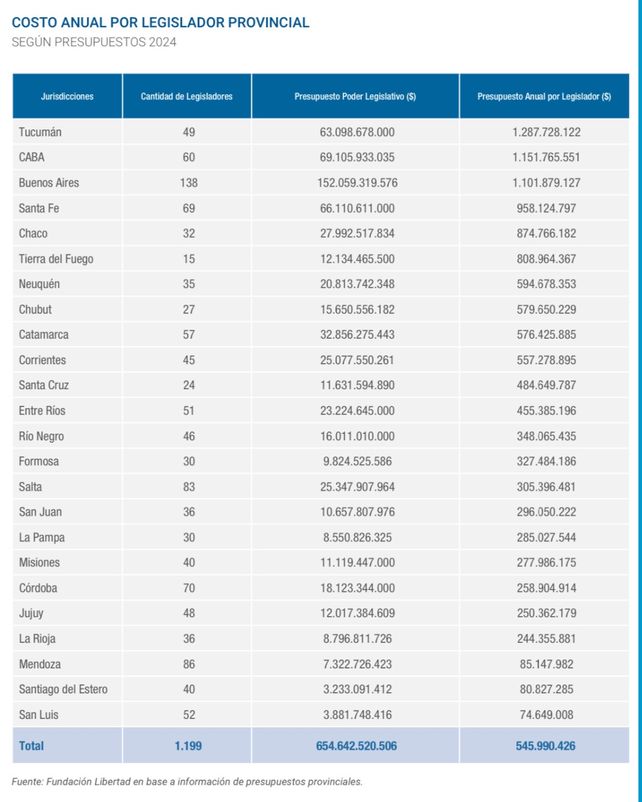Screen dimensions: 642x802
Task: Select the Presupuesto Poder Legislativo column header
Action: tap(355, 96)
